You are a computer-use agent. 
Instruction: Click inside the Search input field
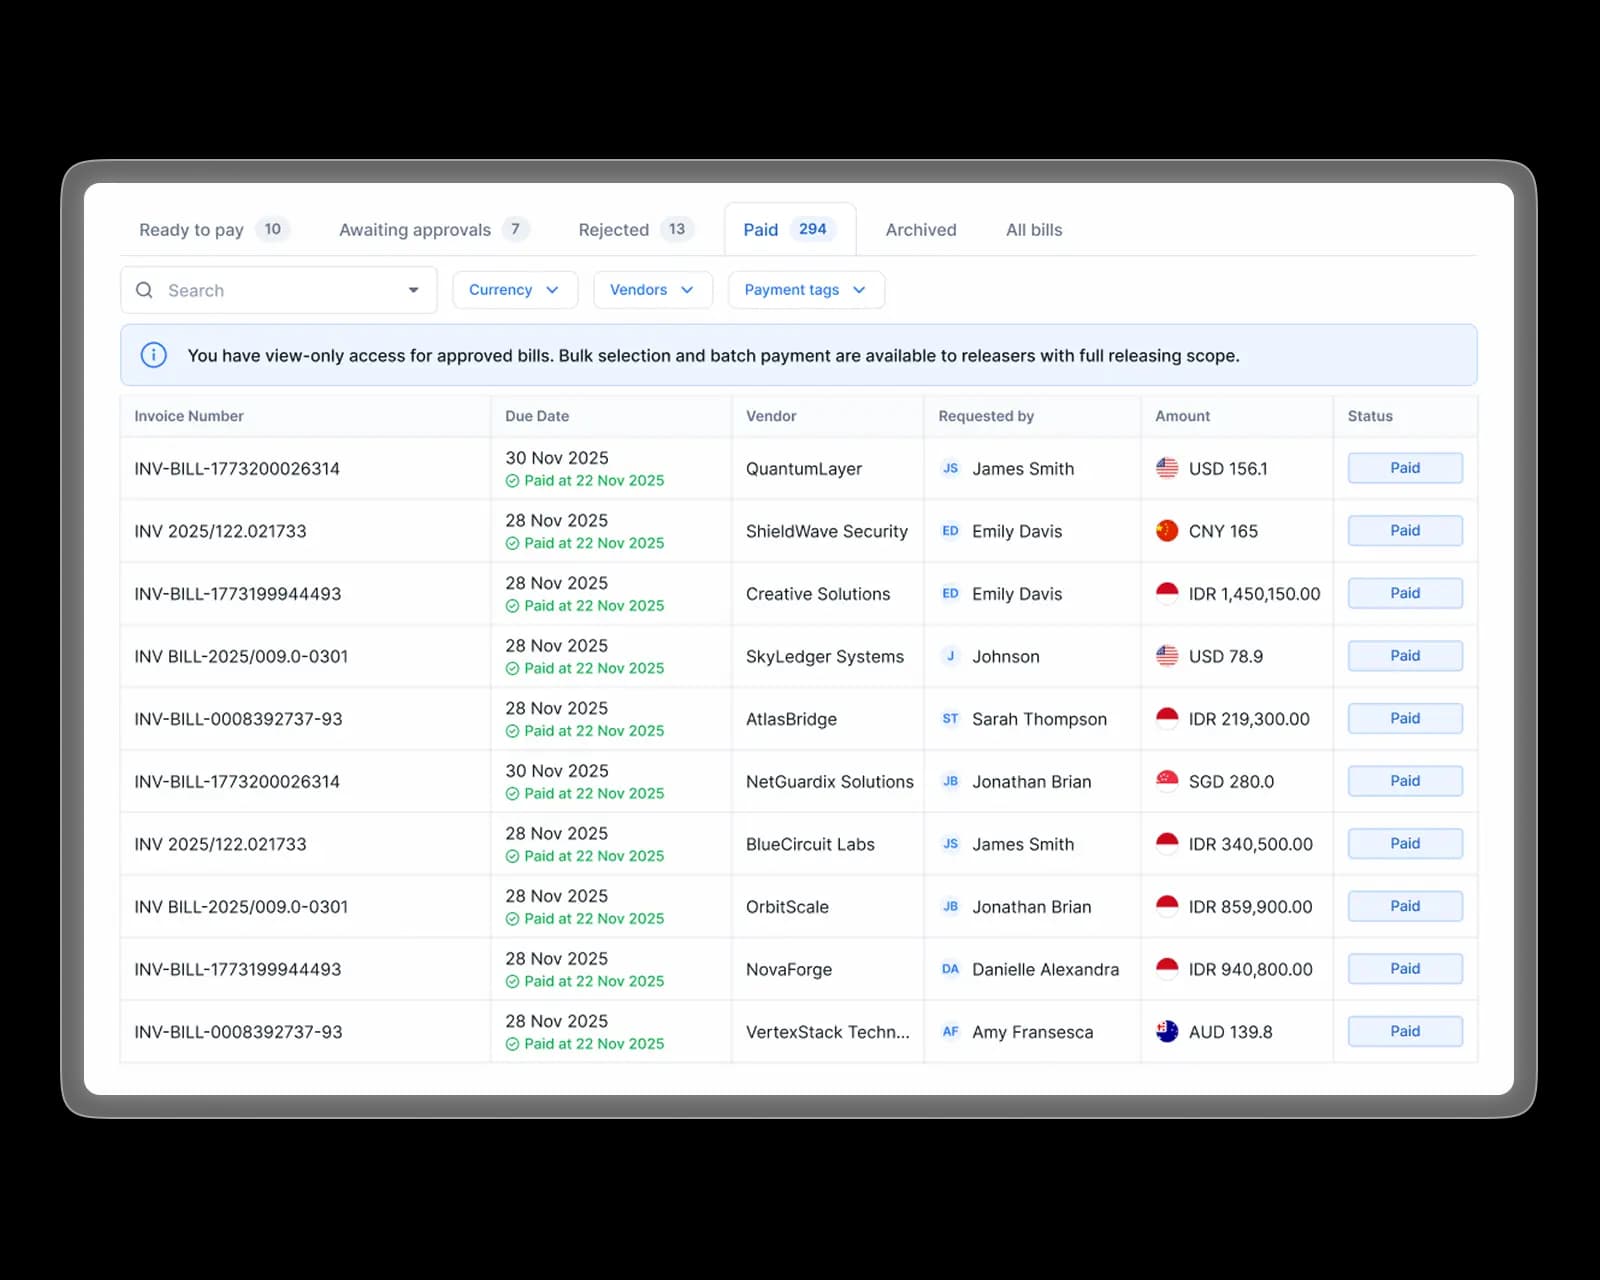pos(250,290)
